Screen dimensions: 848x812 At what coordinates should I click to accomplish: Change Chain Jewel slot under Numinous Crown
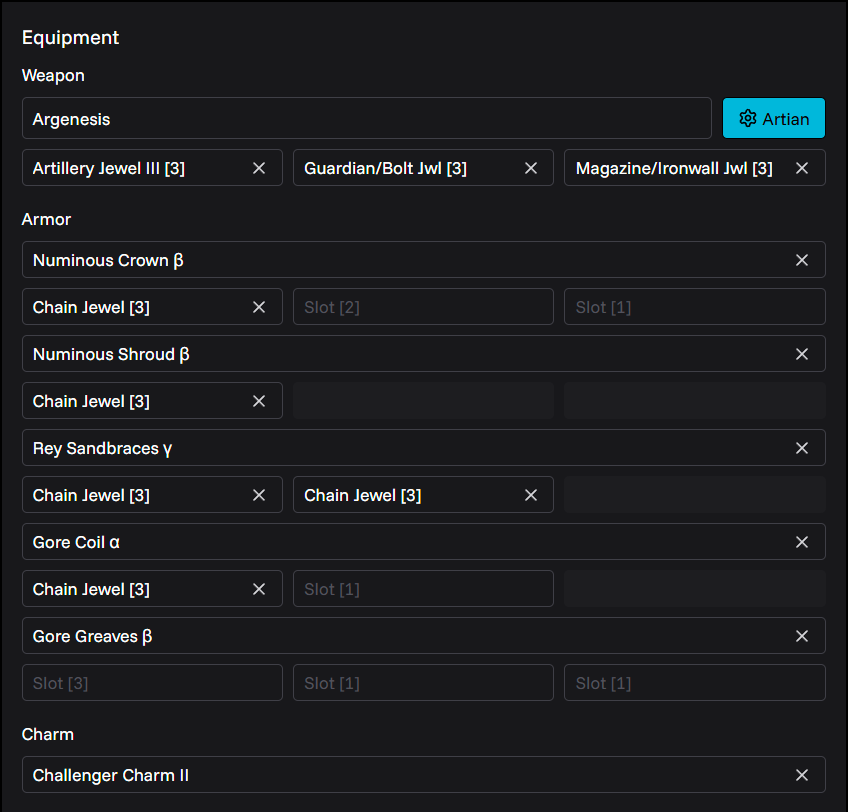click(152, 307)
